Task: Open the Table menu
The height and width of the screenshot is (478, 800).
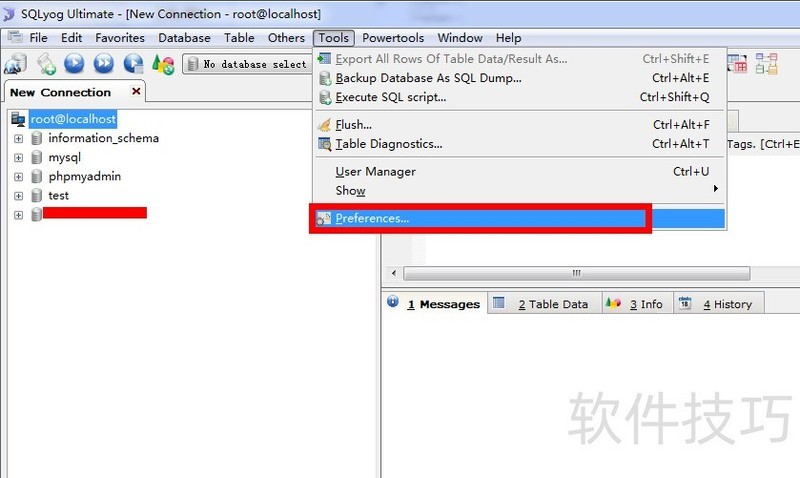Action: [x=239, y=38]
